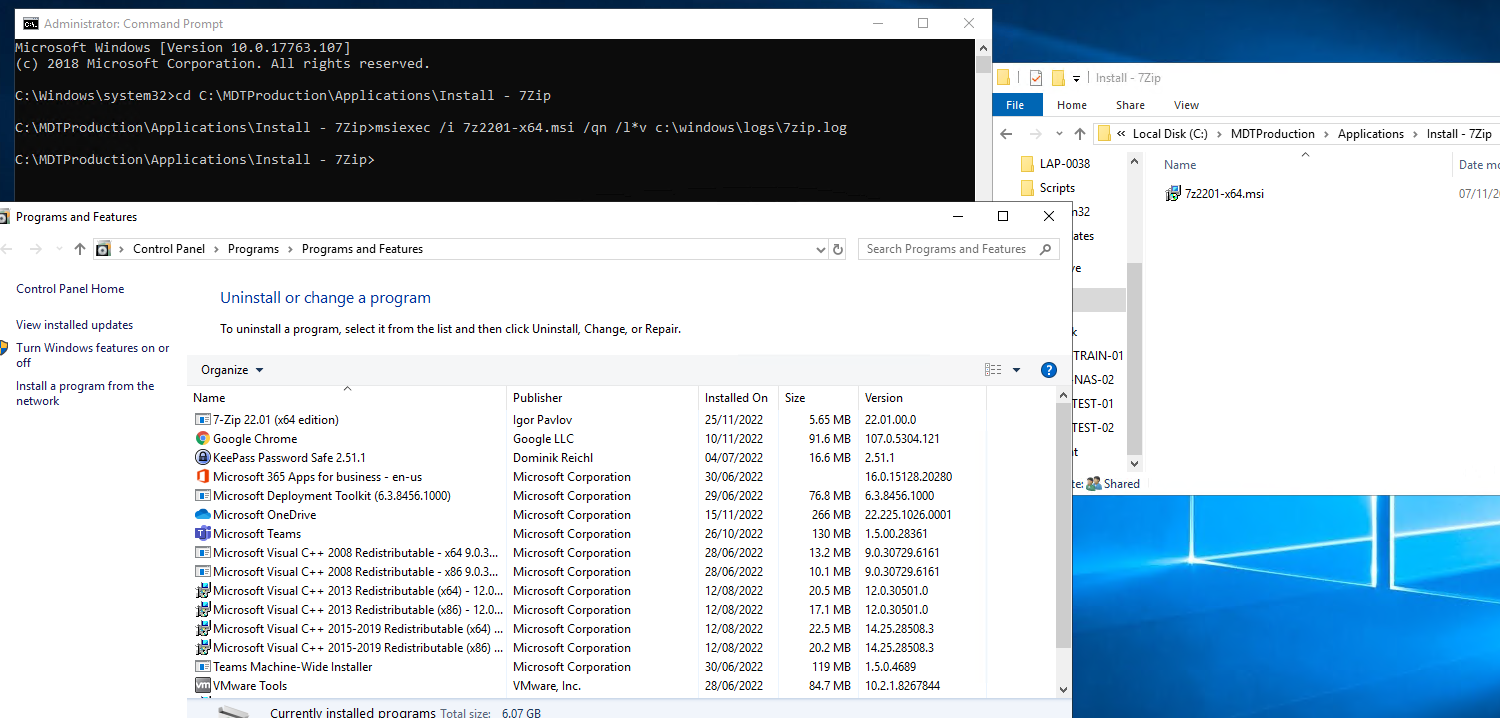Viewport: 1500px width, 718px height.
Task: Open Programs and Features help icon
Action: [1049, 370]
